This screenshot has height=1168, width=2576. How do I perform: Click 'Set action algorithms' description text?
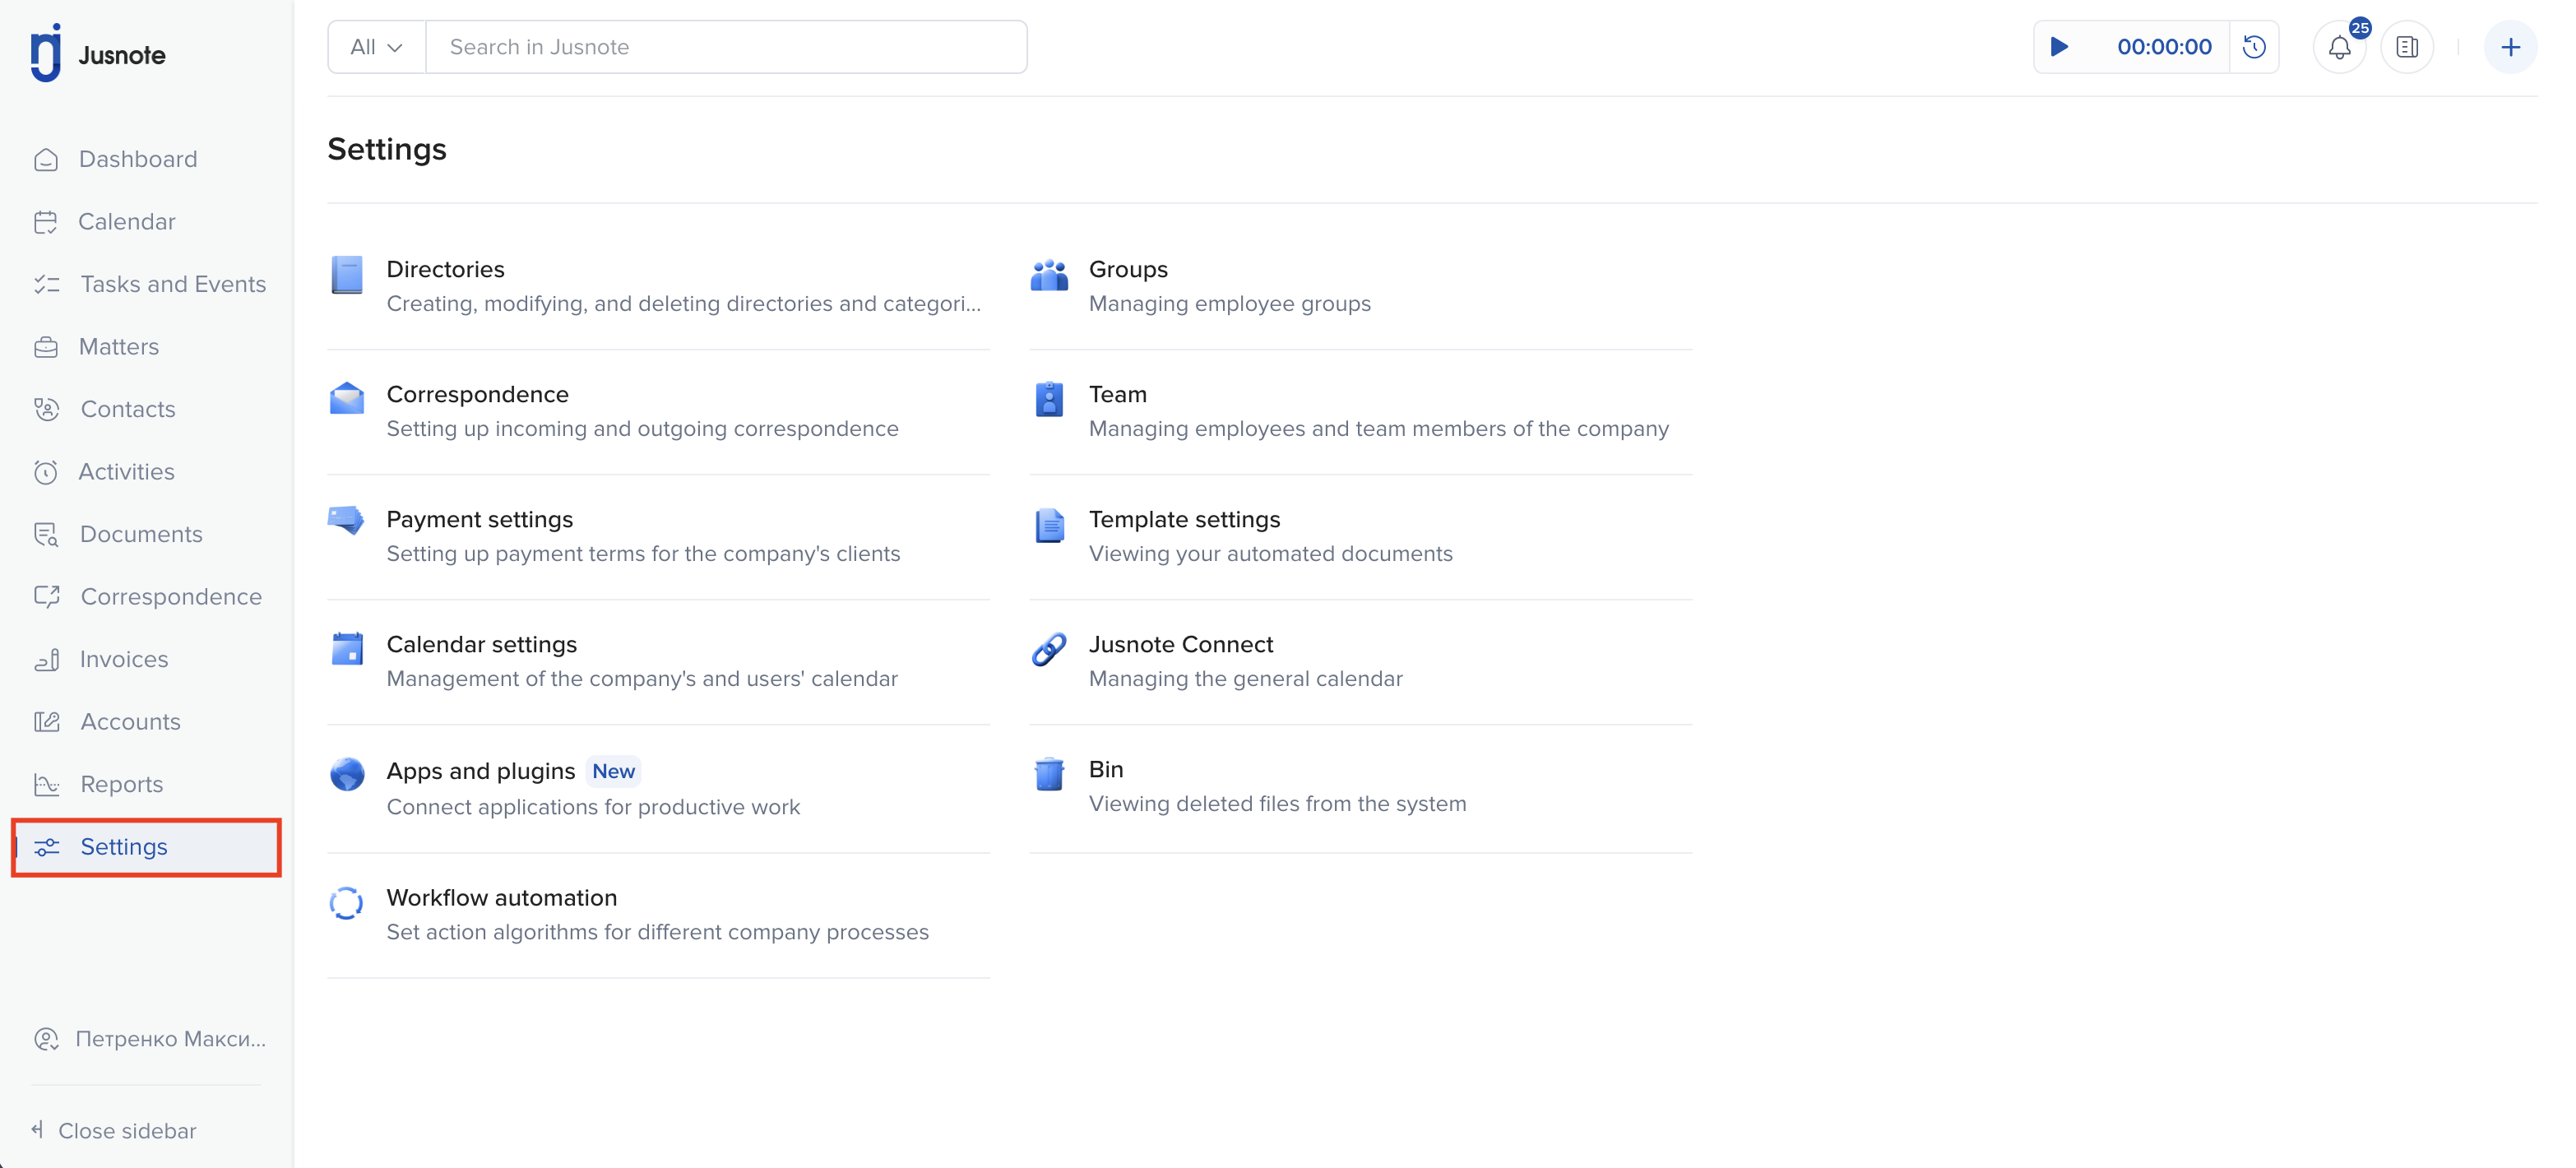coord(658,932)
